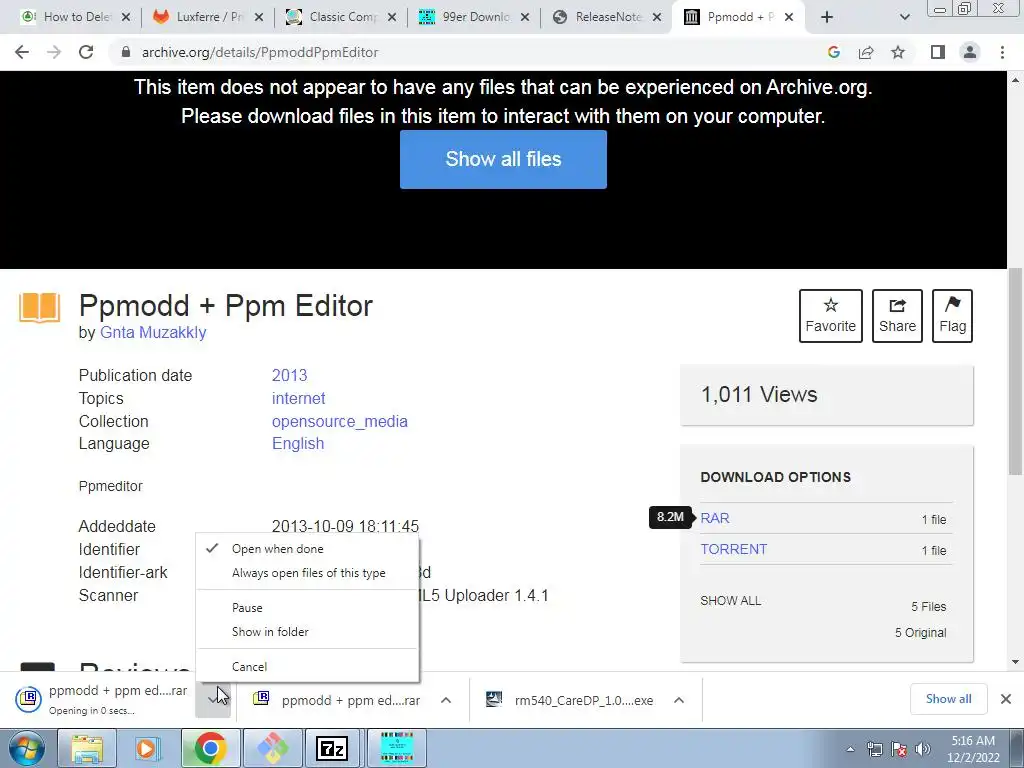Click the Action Center flag tray icon
The image size is (1024, 768).
pos(899,749)
